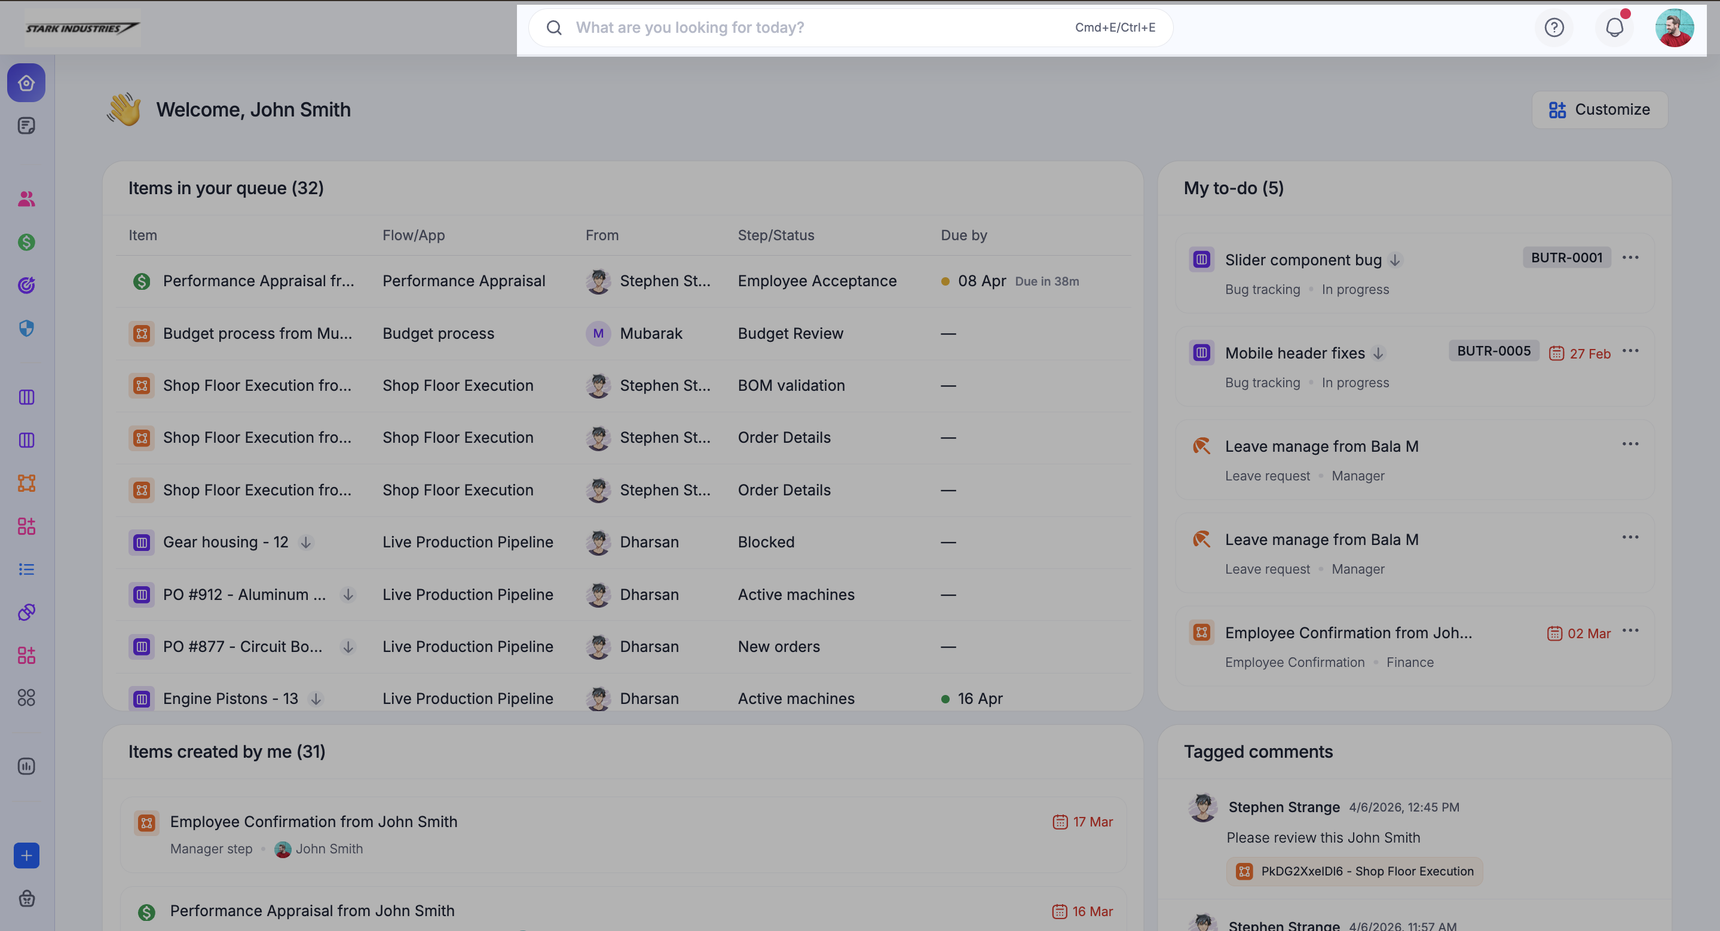Click the help question mark icon
The height and width of the screenshot is (931, 1720).
1554,28
